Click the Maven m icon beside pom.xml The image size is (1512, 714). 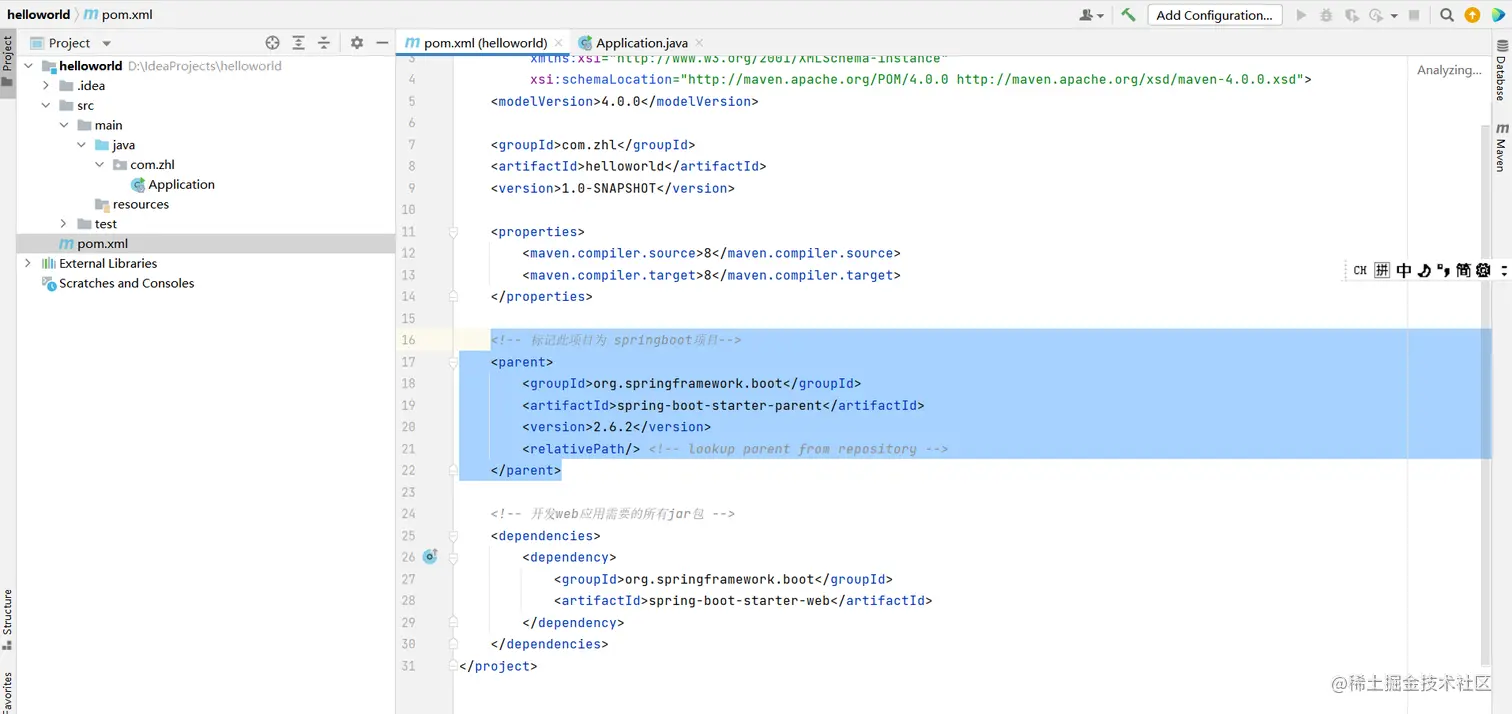click(66, 244)
